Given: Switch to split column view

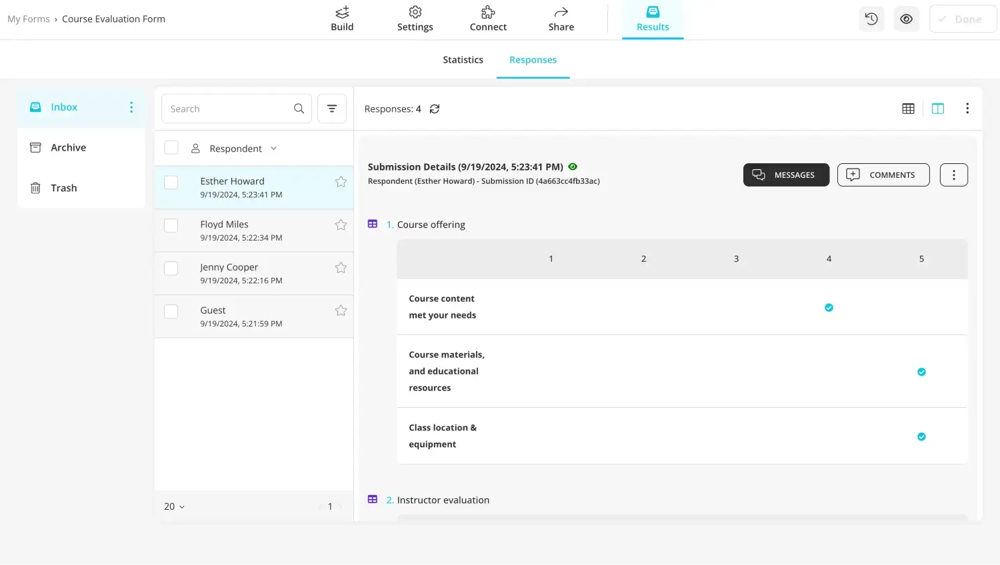Looking at the screenshot, I should click(938, 109).
